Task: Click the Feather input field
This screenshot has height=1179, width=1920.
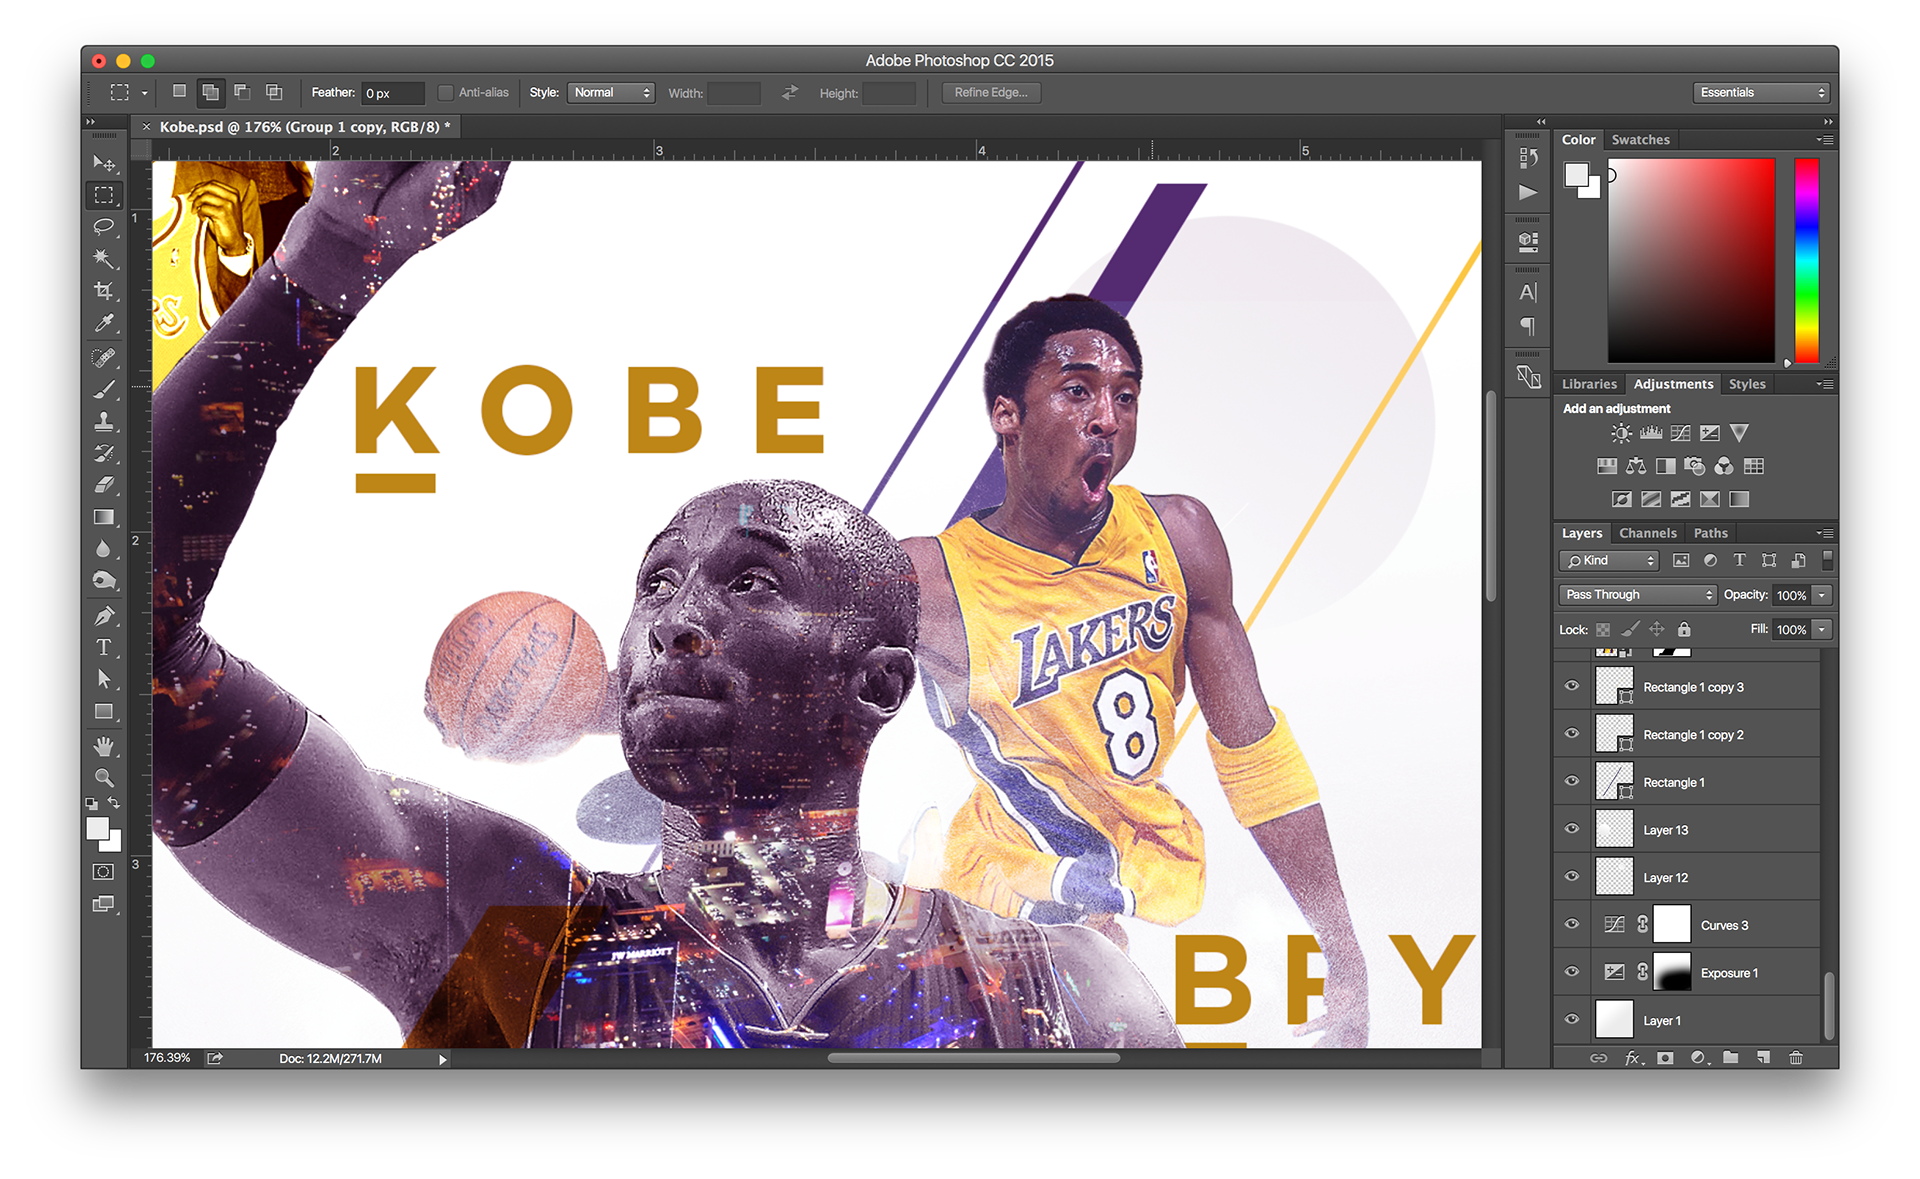Action: click(393, 93)
